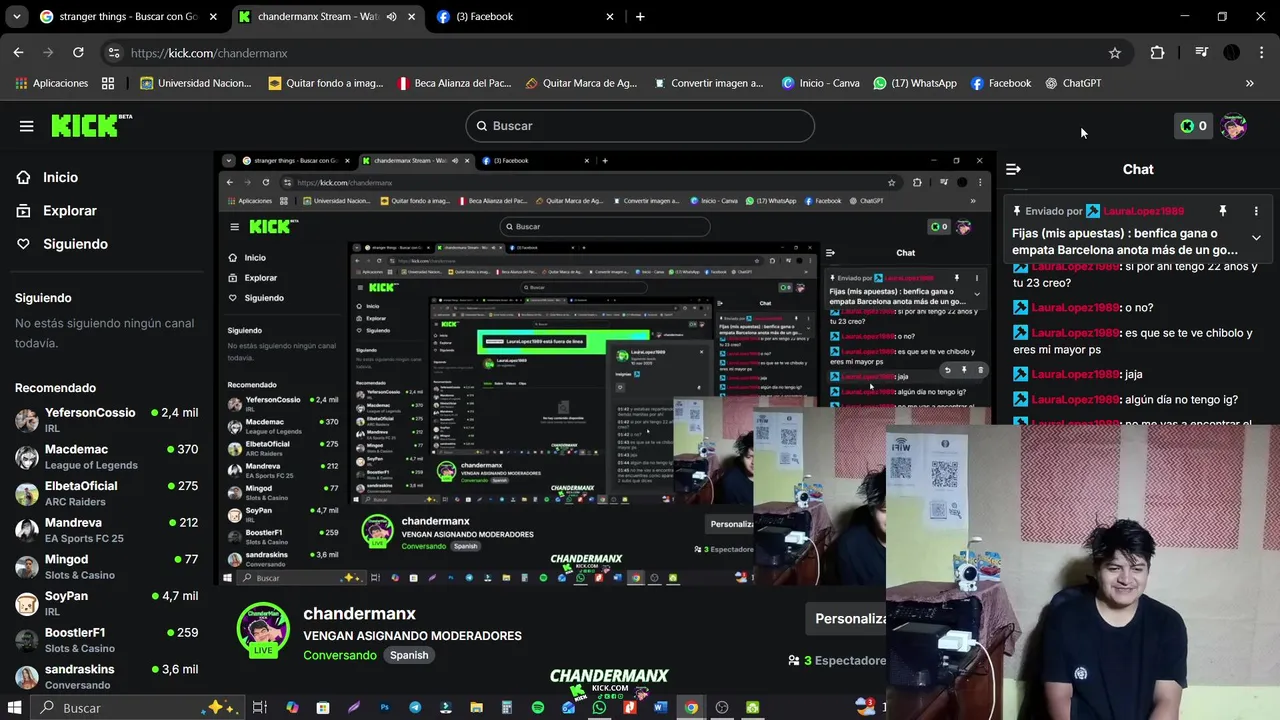
Task: Open the tab search dropdown arrow
Action: point(15,17)
